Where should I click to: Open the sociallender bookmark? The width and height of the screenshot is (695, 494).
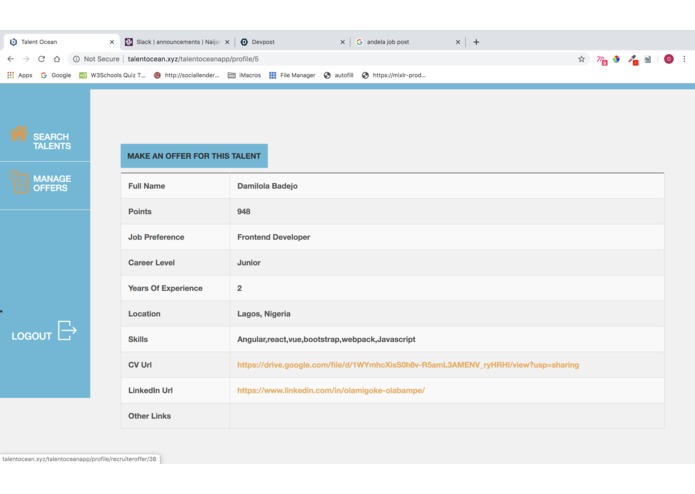[x=187, y=75]
